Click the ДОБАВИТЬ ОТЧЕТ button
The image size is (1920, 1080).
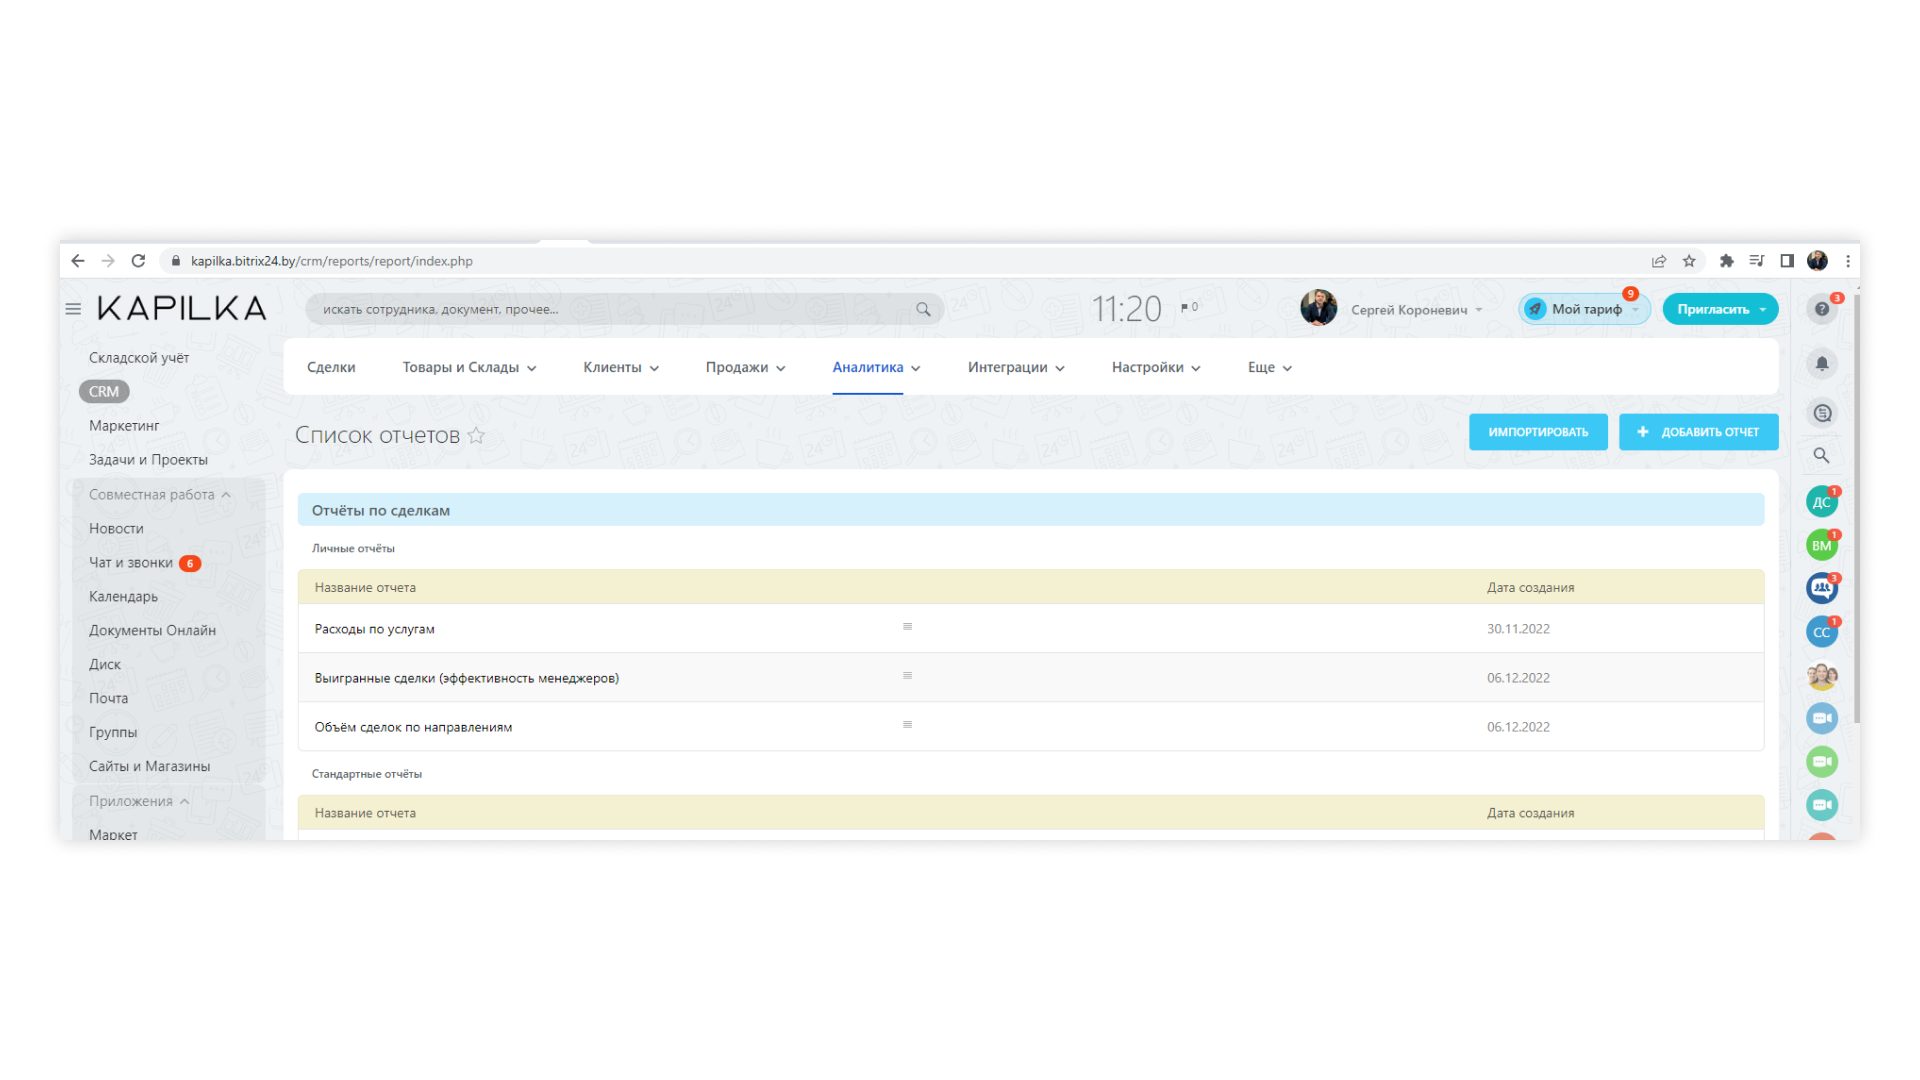pyautogui.click(x=1698, y=432)
